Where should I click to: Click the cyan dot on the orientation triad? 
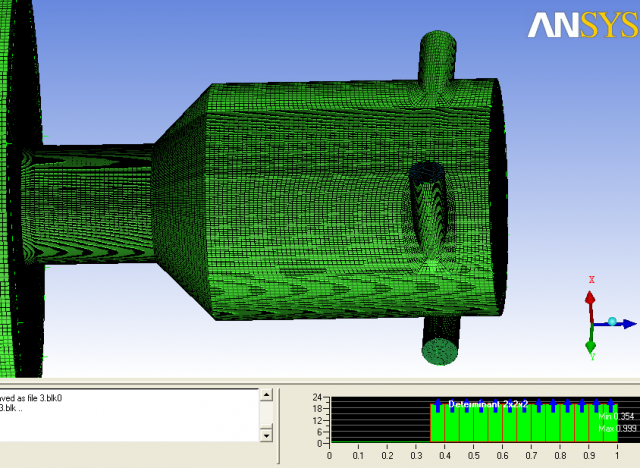click(x=612, y=321)
